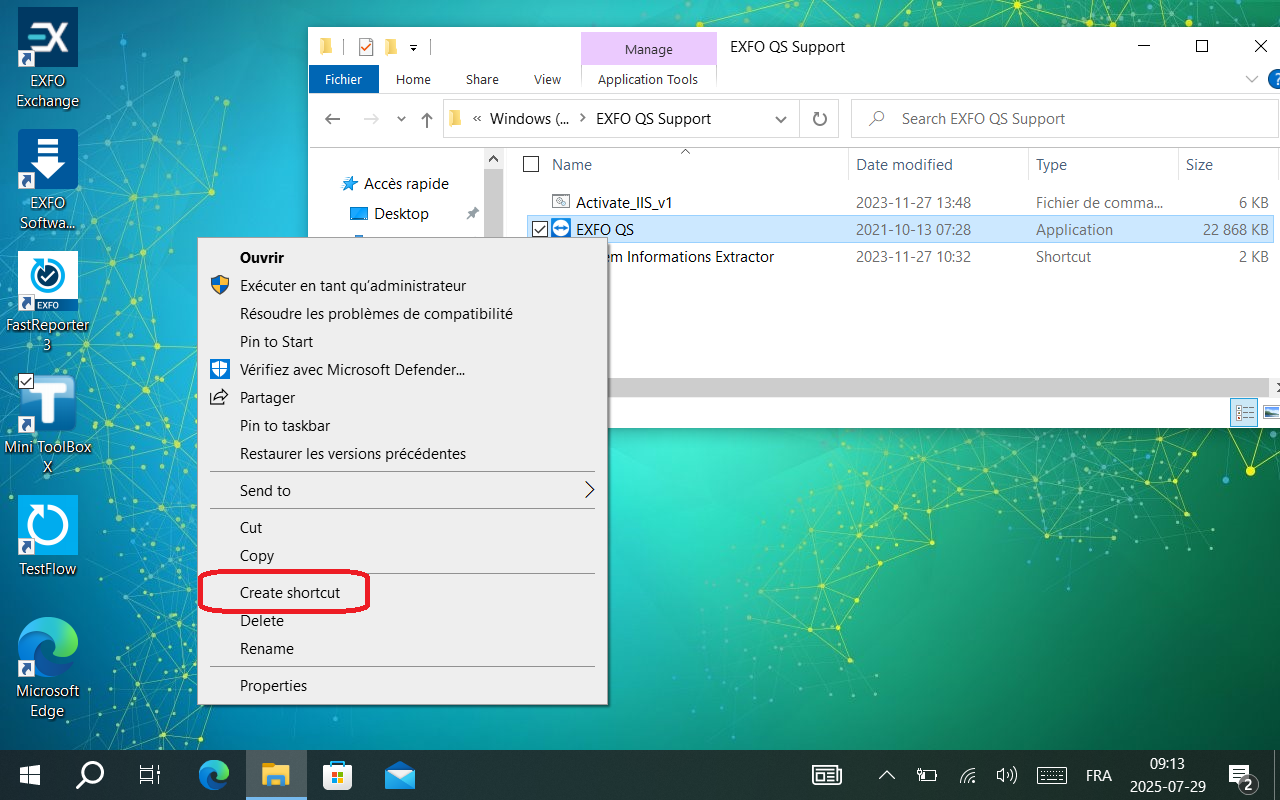Expand Send to submenu arrow

(589, 490)
